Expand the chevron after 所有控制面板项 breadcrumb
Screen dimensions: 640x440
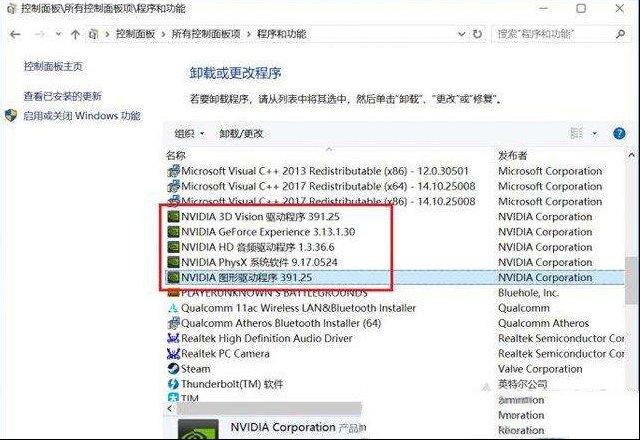click(x=249, y=34)
